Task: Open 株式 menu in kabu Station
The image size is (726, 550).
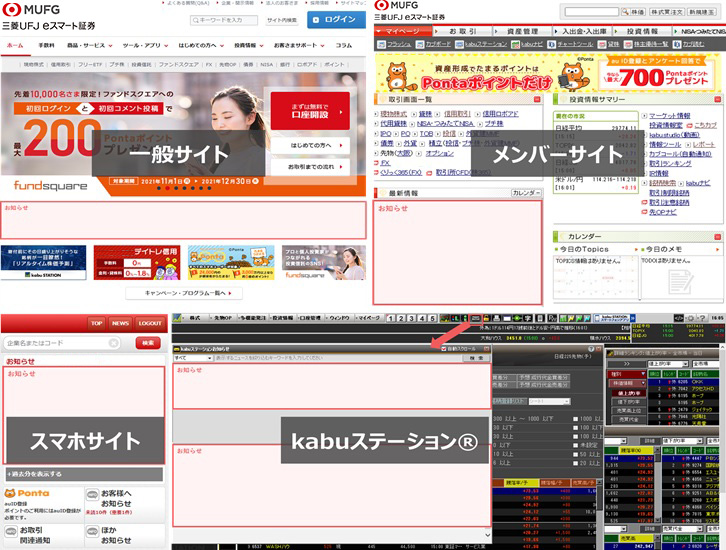Action: [x=195, y=318]
